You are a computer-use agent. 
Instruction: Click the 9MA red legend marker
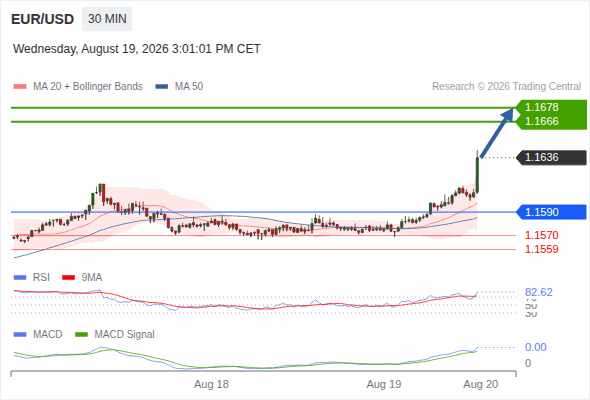click(x=68, y=278)
